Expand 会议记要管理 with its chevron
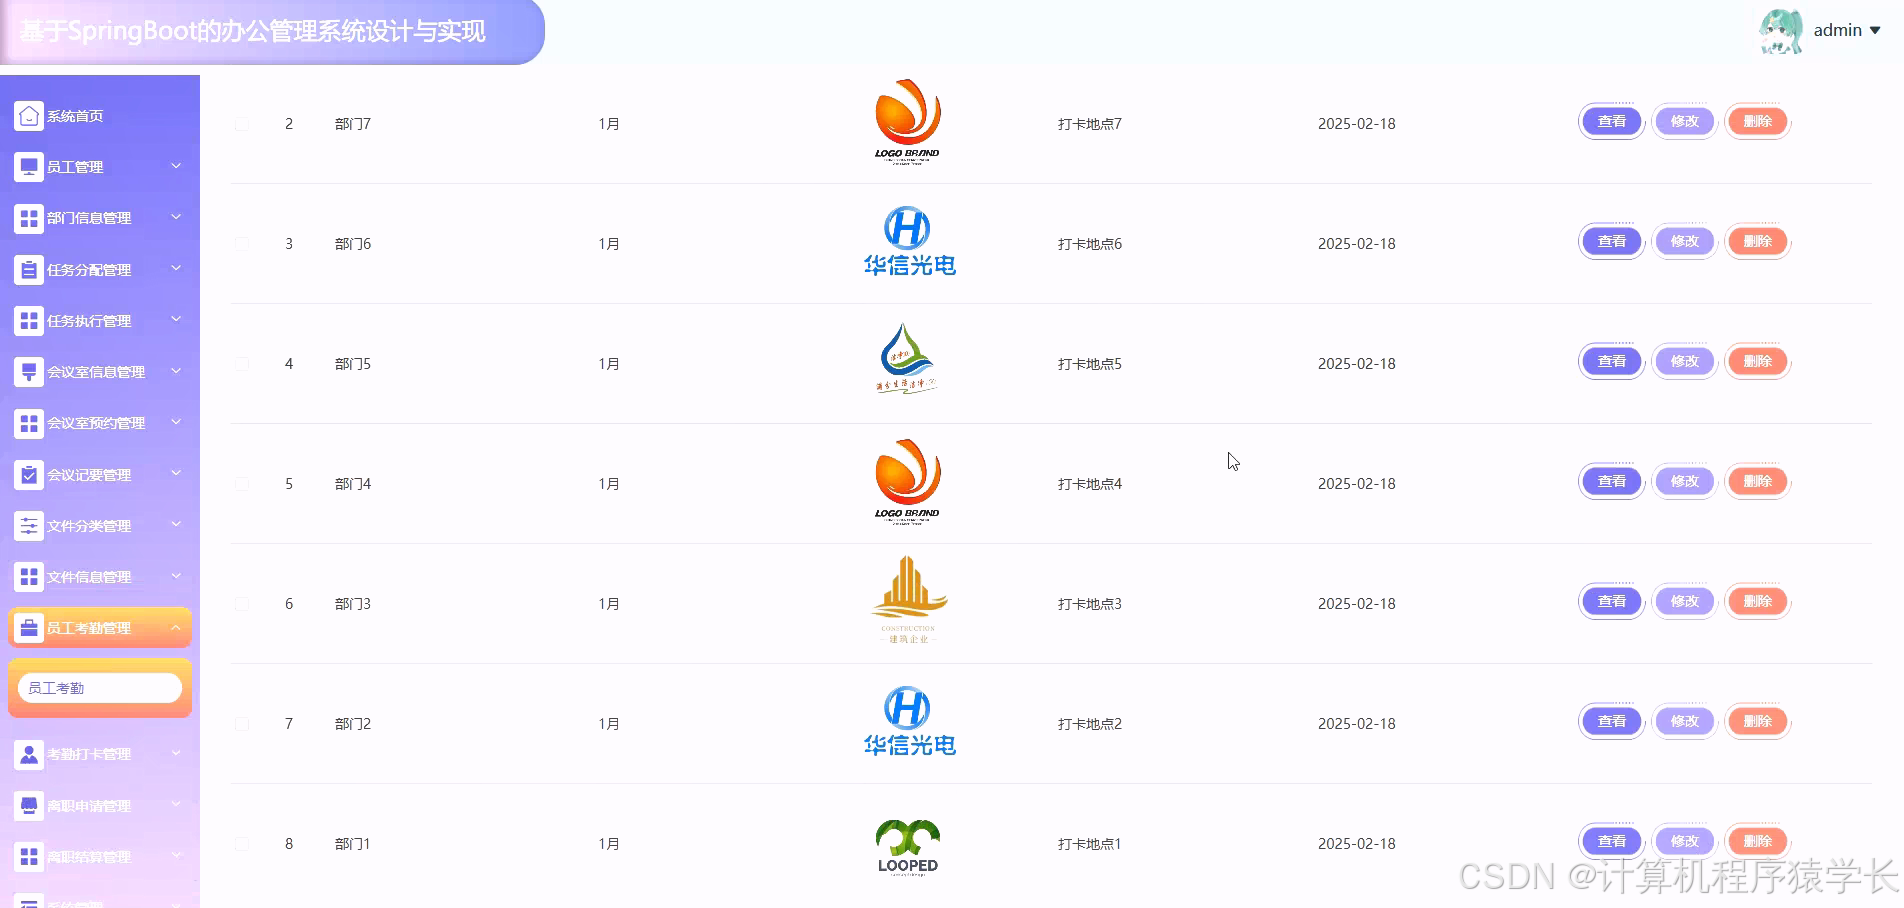1904x908 pixels. pos(176,473)
